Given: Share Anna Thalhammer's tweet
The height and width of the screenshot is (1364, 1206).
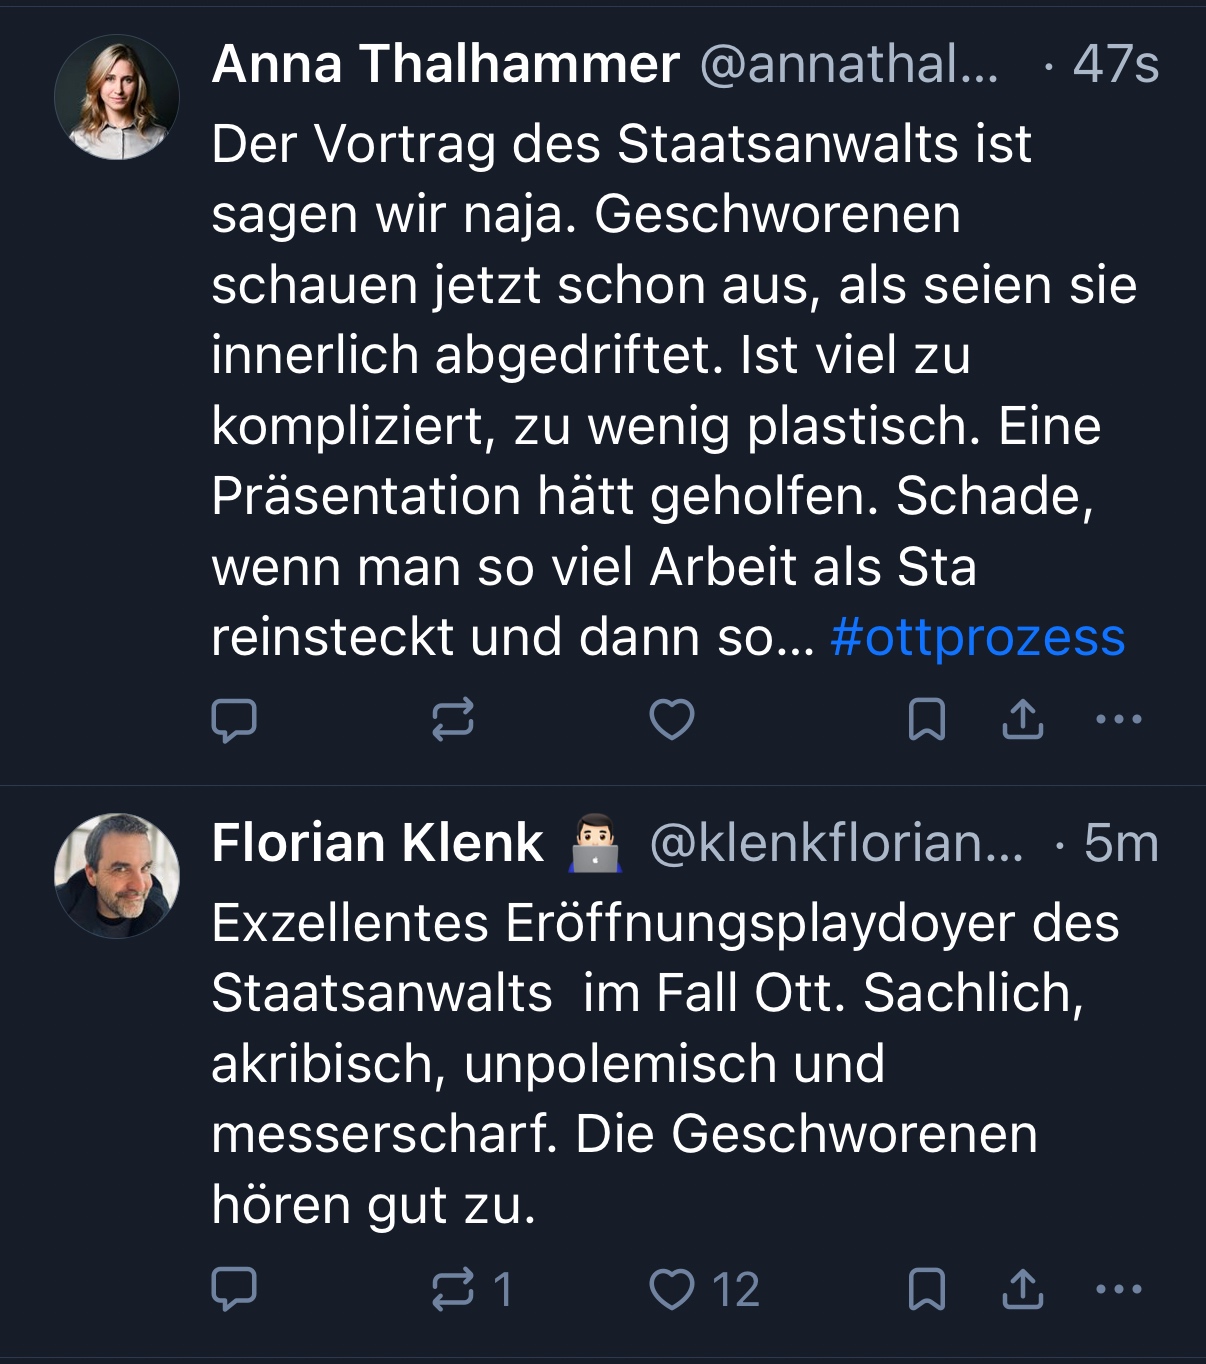Looking at the screenshot, I should point(1022,720).
